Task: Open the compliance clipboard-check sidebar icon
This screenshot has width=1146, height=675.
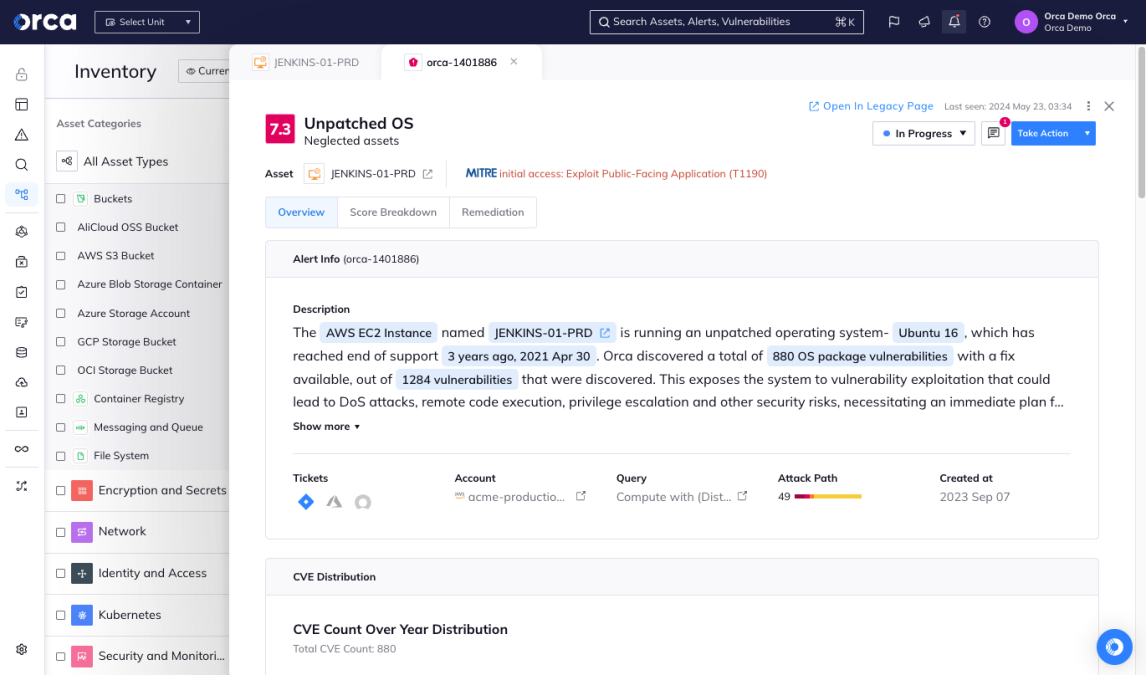Action: (x=22, y=292)
